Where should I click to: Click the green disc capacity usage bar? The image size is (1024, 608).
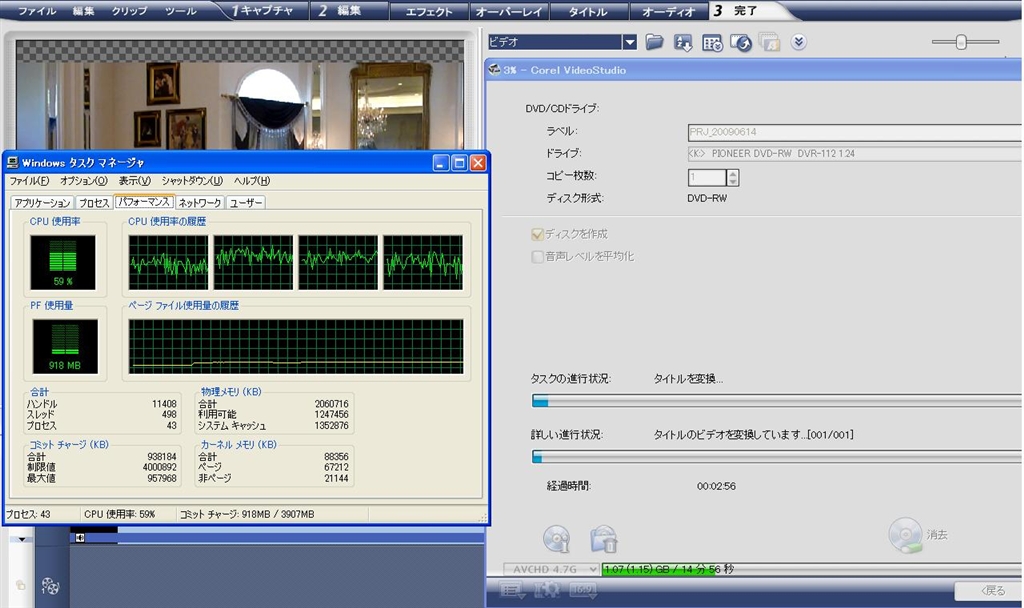coord(659,569)
